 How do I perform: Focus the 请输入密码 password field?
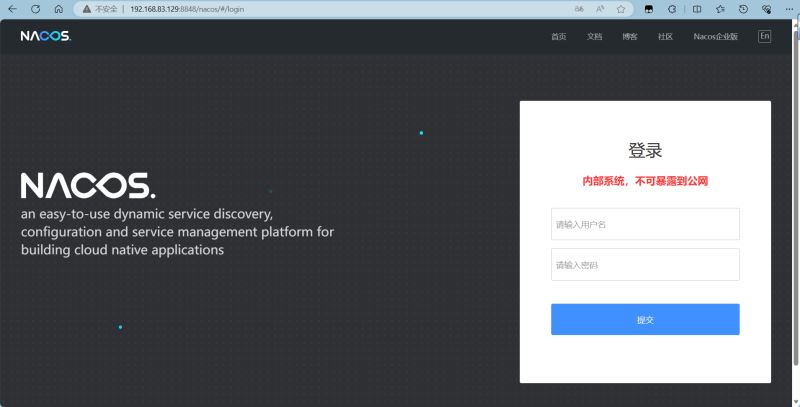click(x=645, y=264)
